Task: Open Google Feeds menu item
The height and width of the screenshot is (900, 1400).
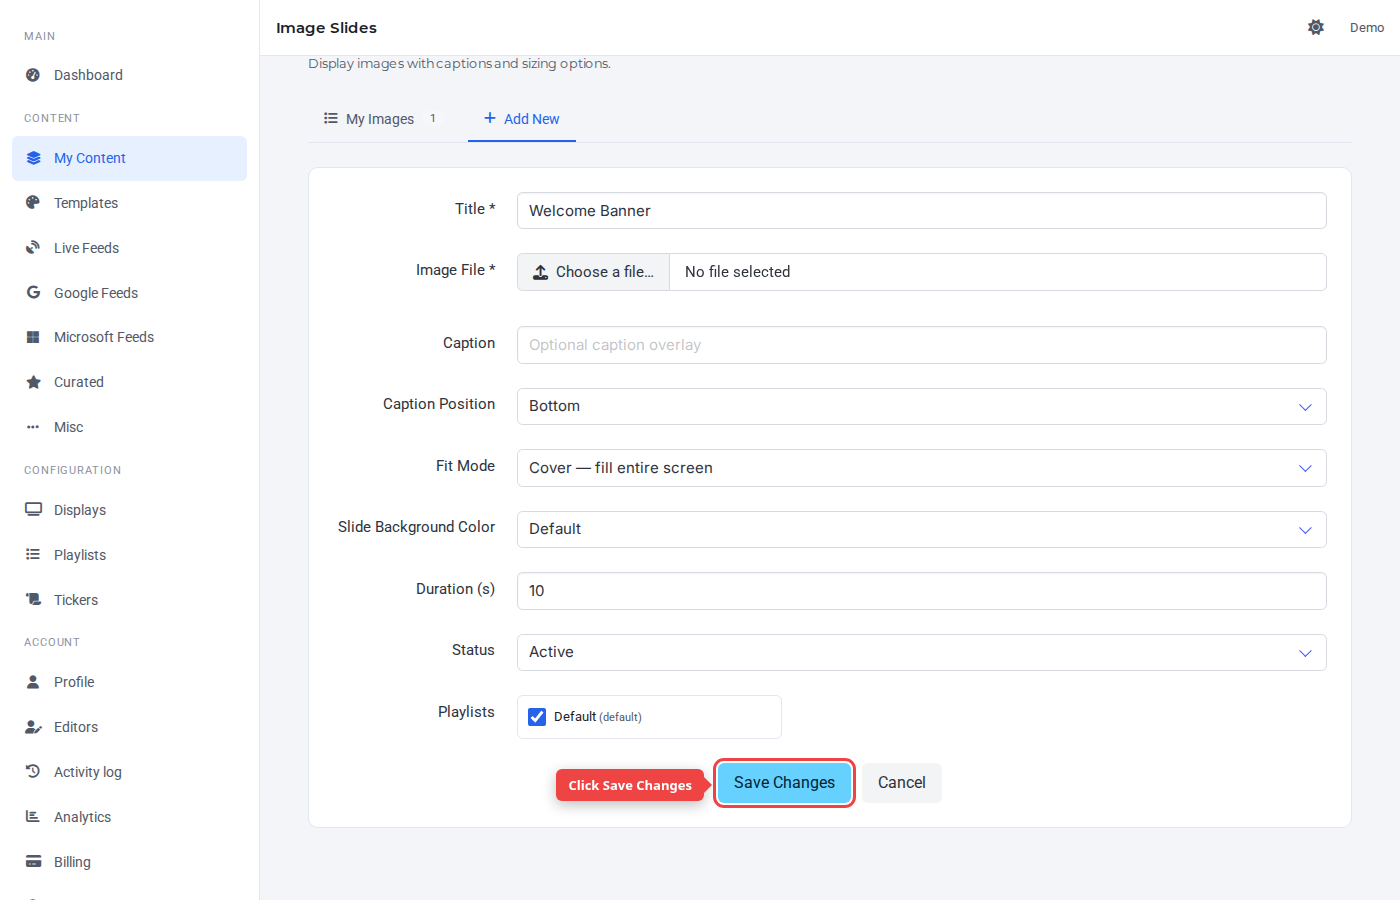Action: (x=129, y=293)
